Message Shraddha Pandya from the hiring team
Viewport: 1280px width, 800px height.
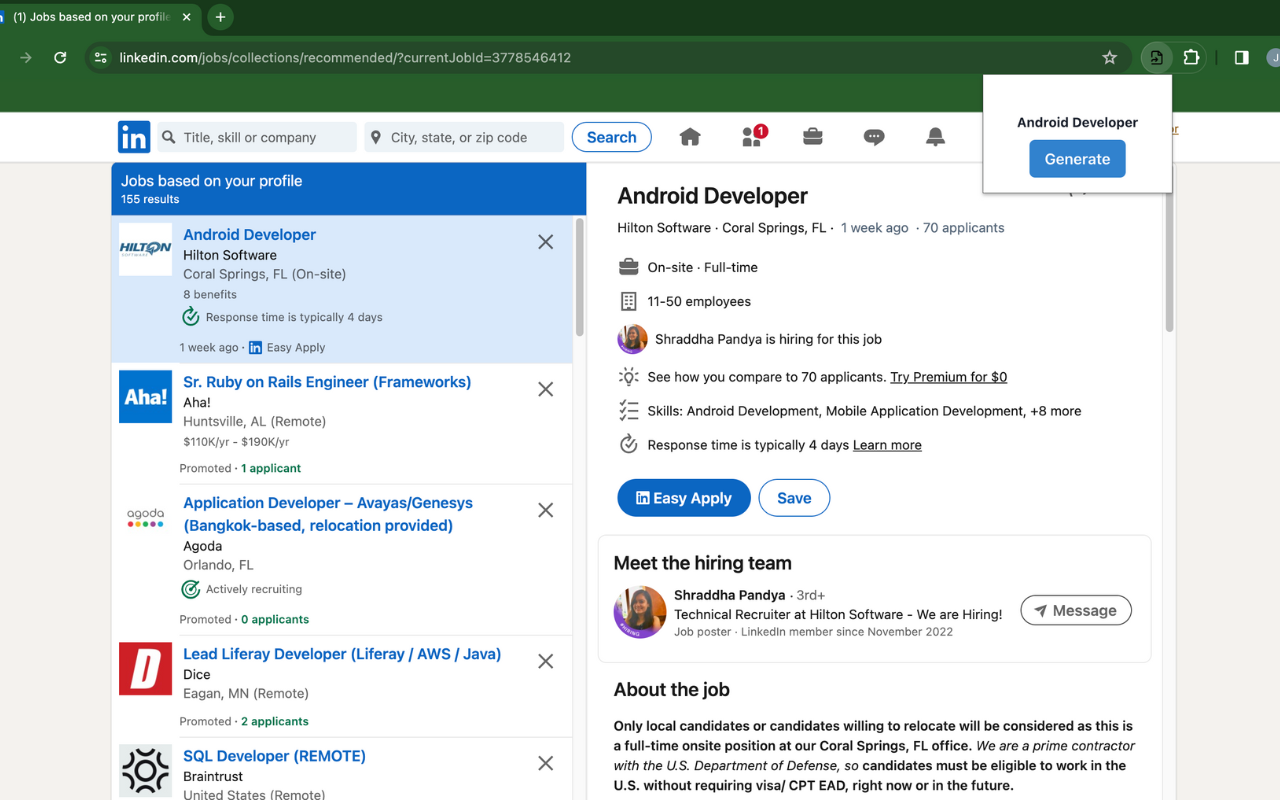pyautogui.click(x=1076, y=610)
